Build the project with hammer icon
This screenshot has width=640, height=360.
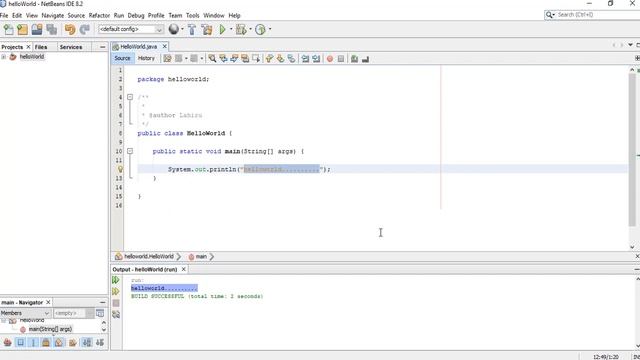point(192,29)
